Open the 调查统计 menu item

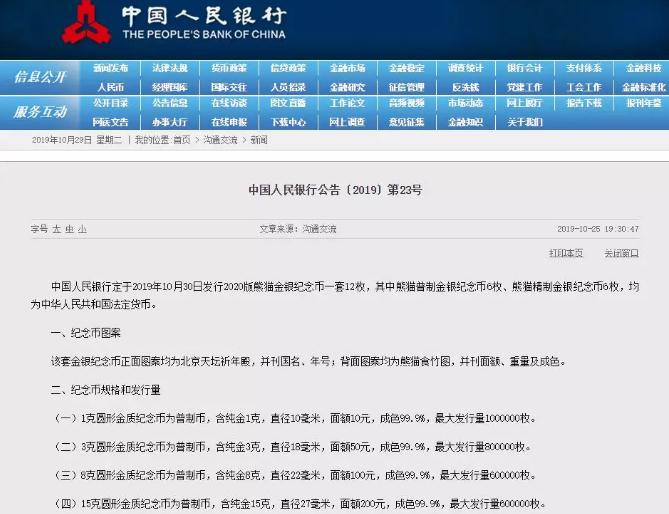465,68
